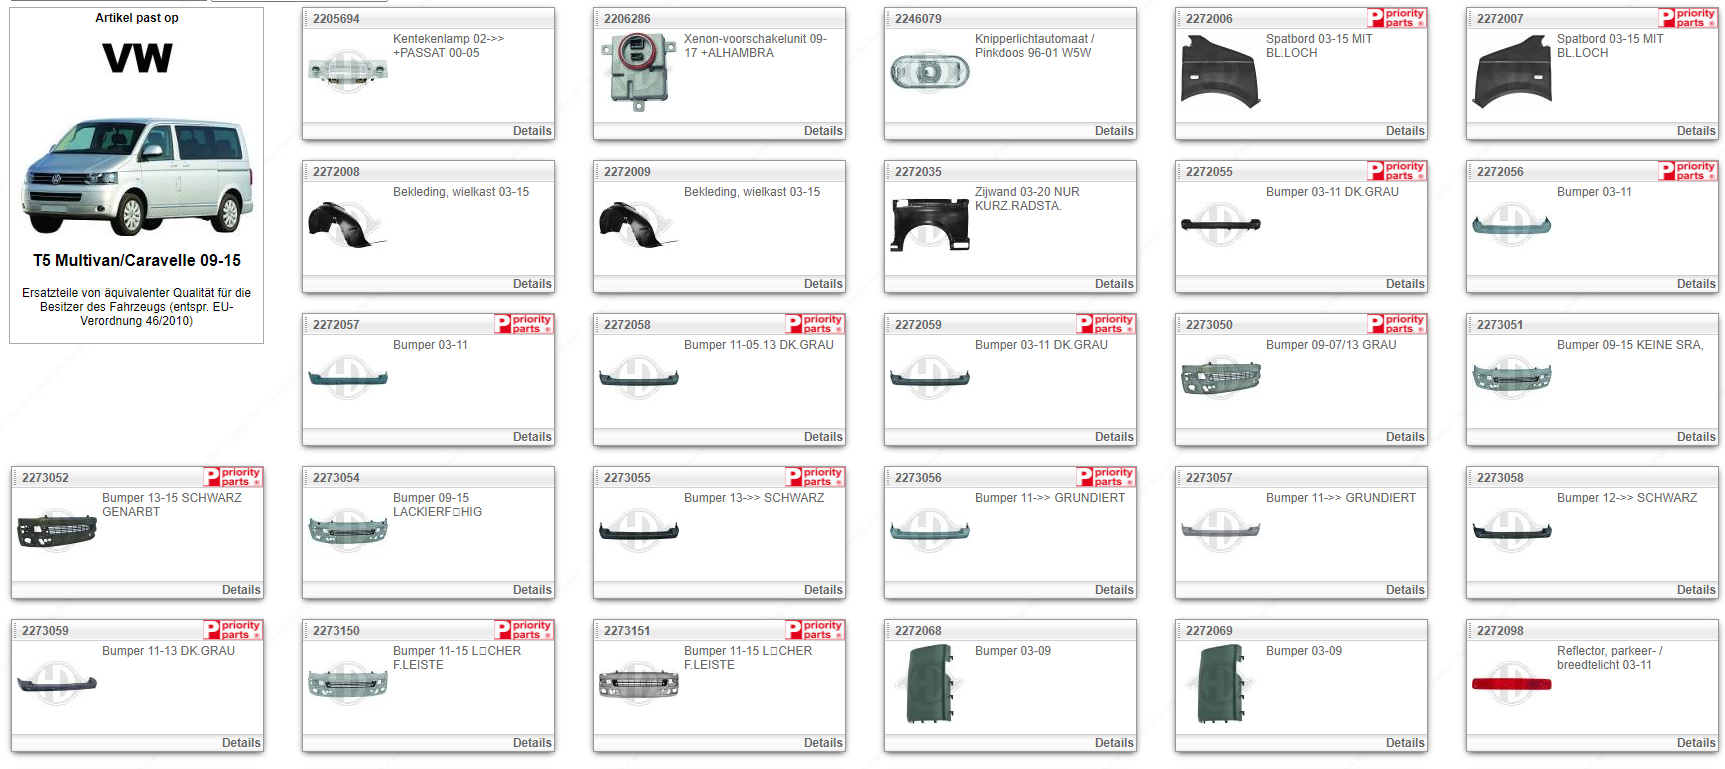This screenshot has height=769, width=1725.
Task: Open the Spatbord image for item 2272007
Action: pyautogui.click(x=1511, y=71)
